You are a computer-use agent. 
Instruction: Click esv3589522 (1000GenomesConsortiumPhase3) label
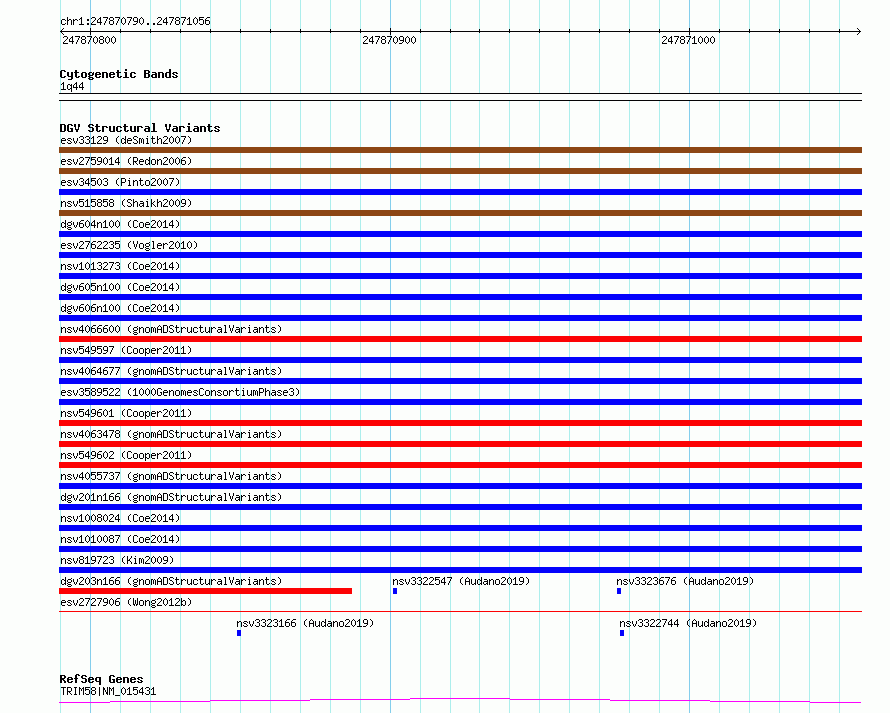click(x=180, y=392)
